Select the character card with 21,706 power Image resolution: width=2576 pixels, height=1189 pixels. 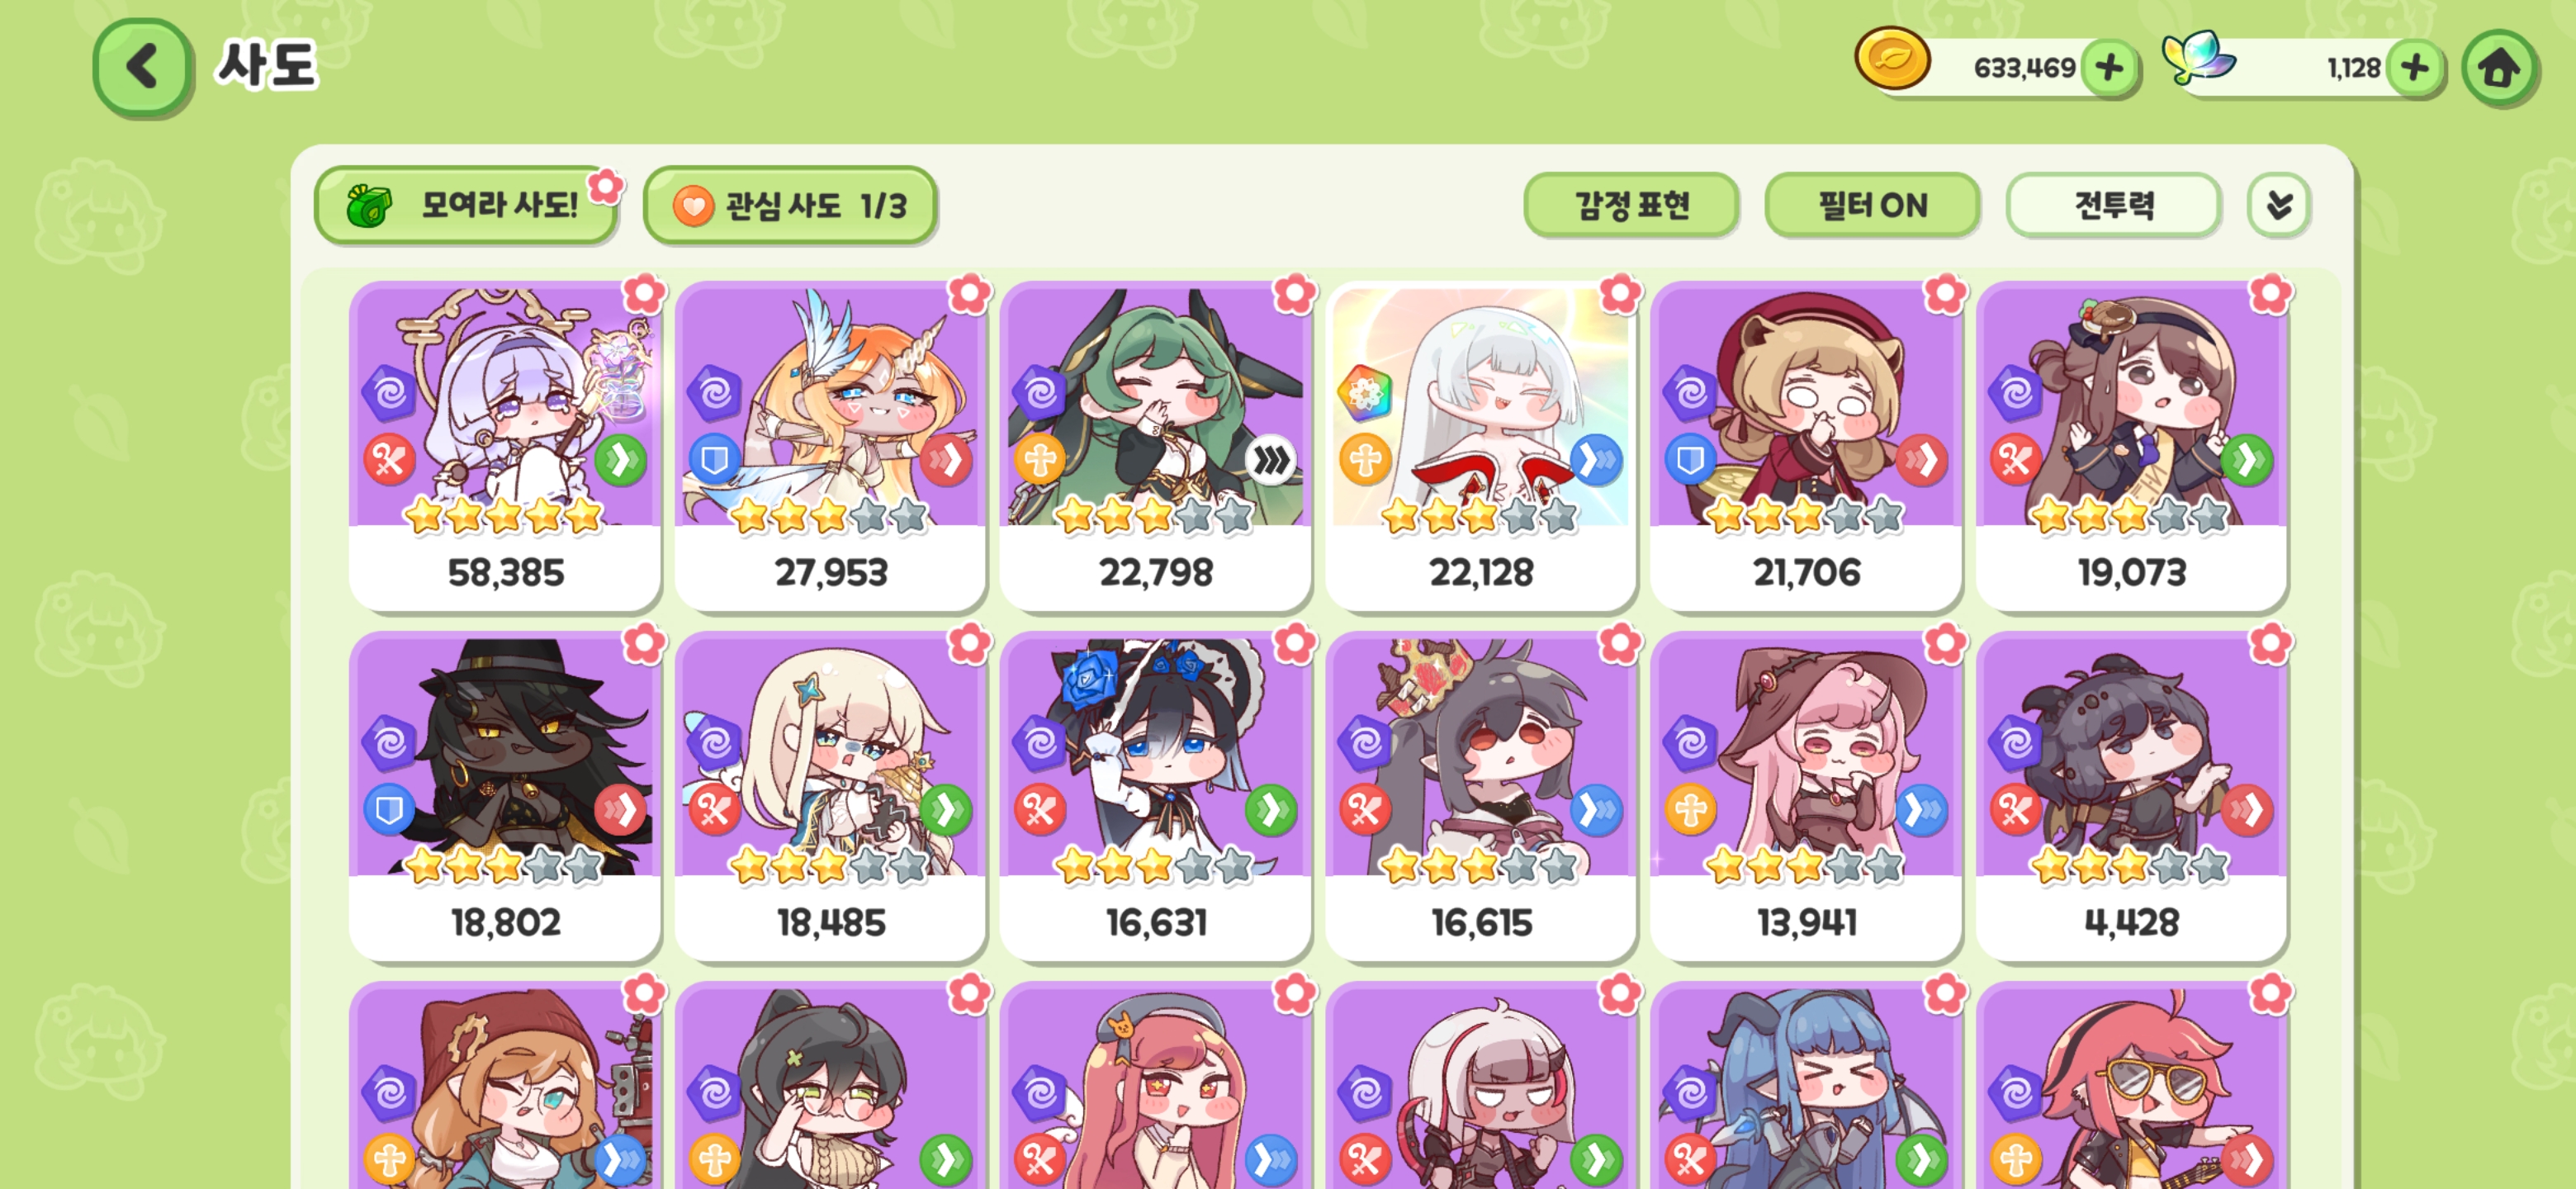pos(1806,447)
